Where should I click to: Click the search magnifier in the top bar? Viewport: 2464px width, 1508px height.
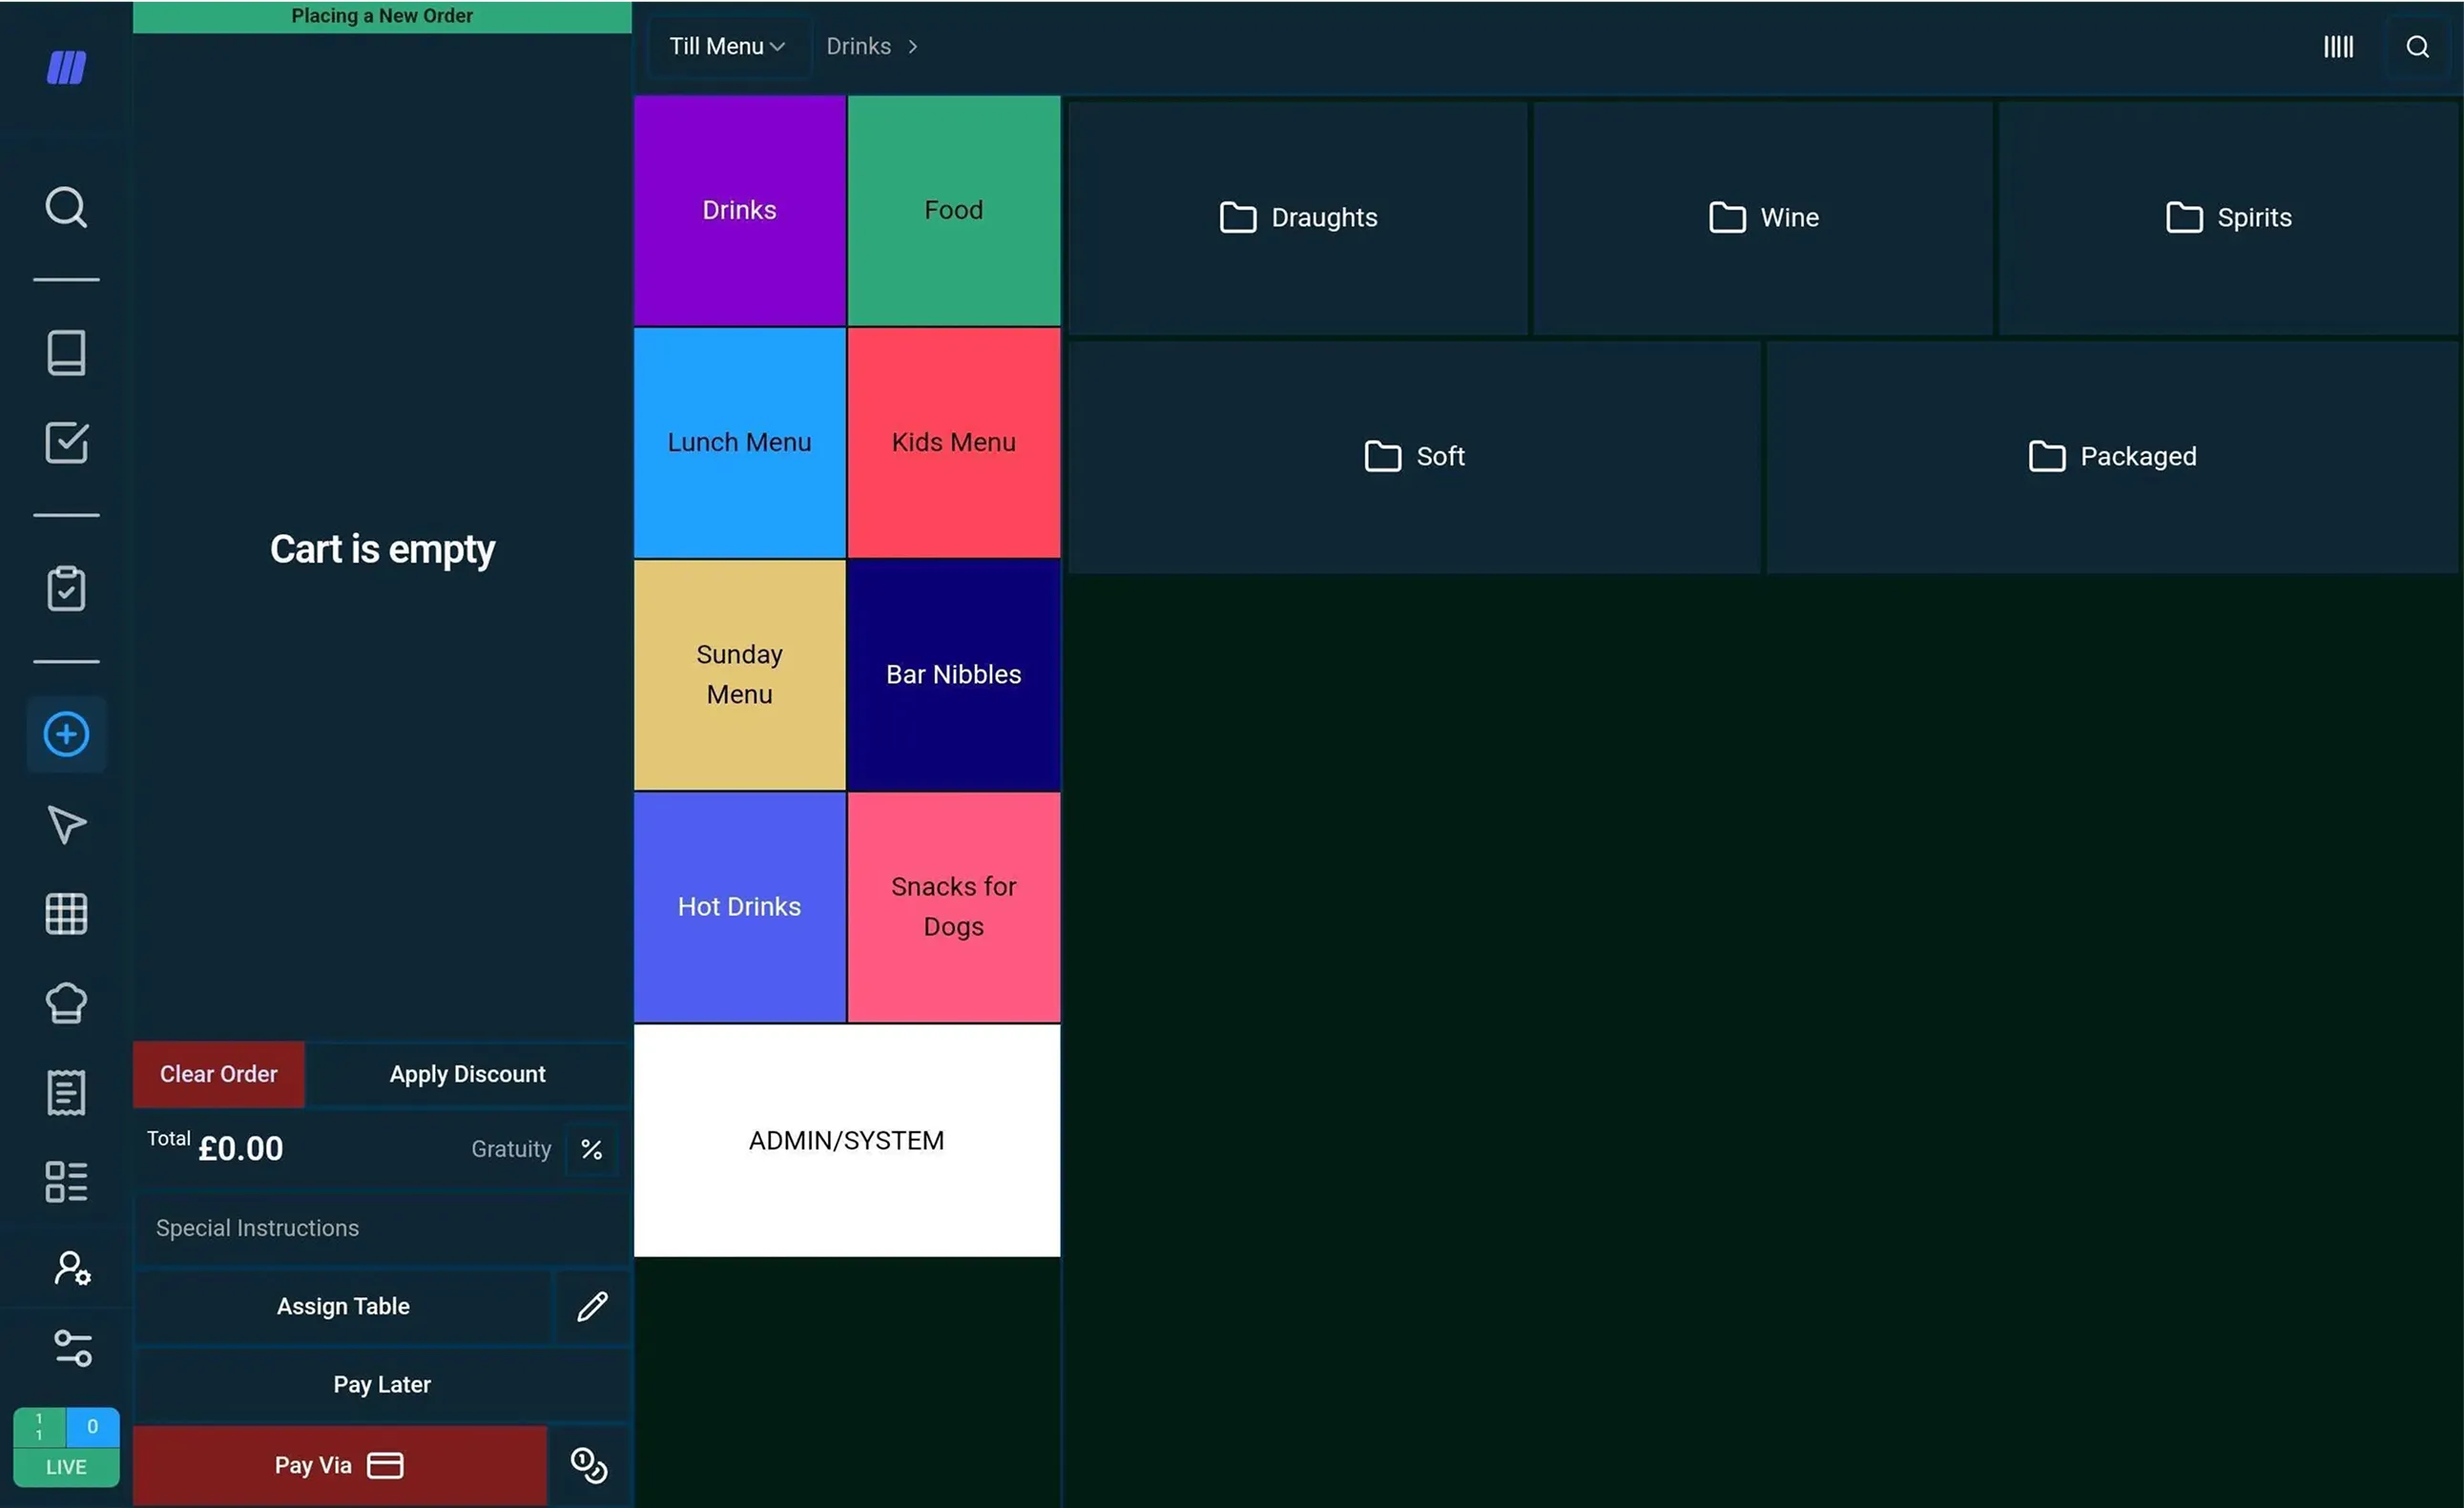(x=2419, y=46)
